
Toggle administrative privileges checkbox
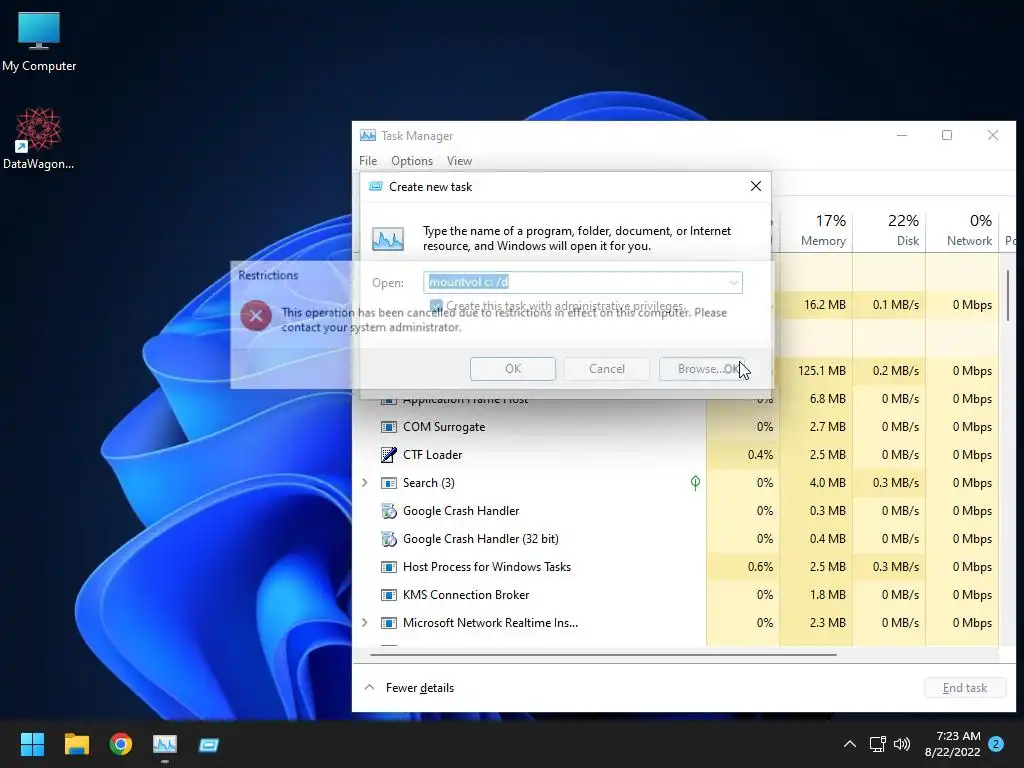click(436, 306)
